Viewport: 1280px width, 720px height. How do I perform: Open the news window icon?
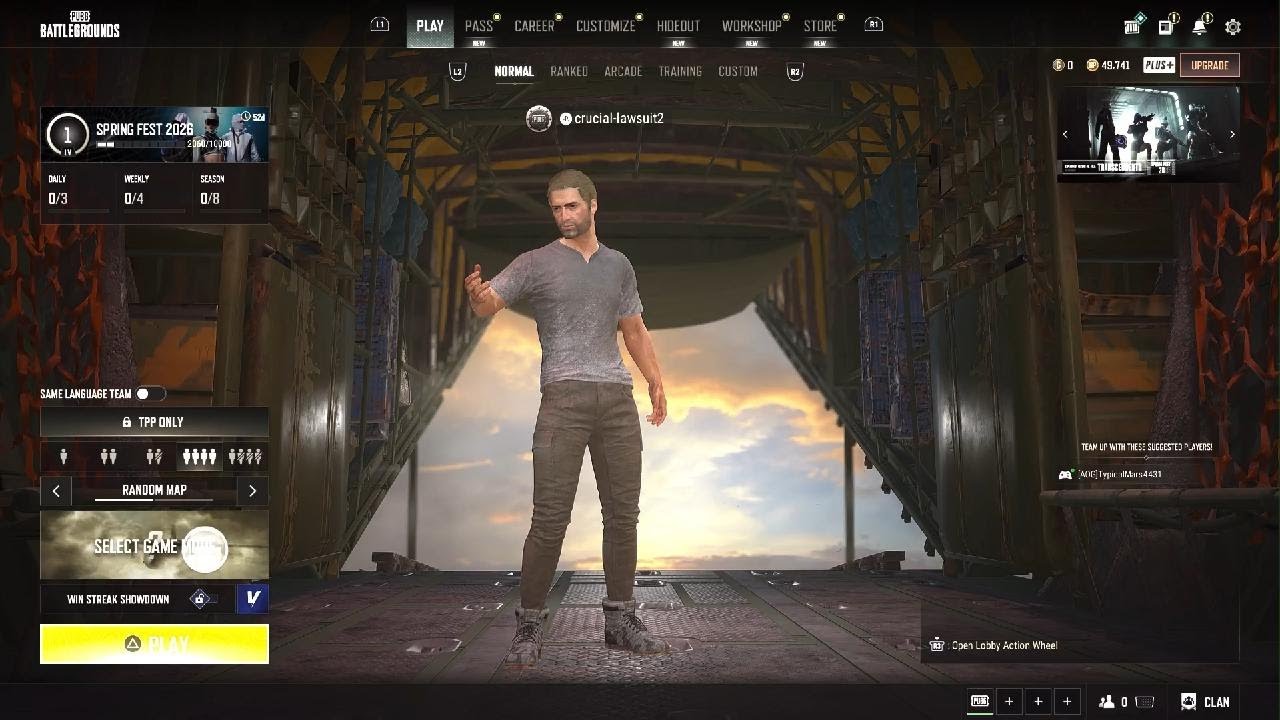[x=1167, y=25]
